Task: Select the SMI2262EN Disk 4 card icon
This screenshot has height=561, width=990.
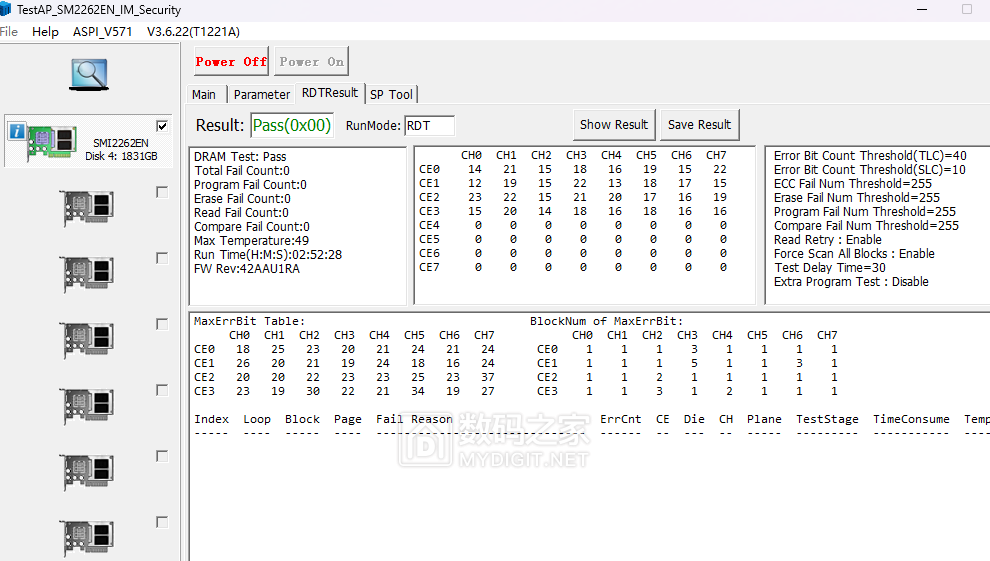Action: click(51, 141)
